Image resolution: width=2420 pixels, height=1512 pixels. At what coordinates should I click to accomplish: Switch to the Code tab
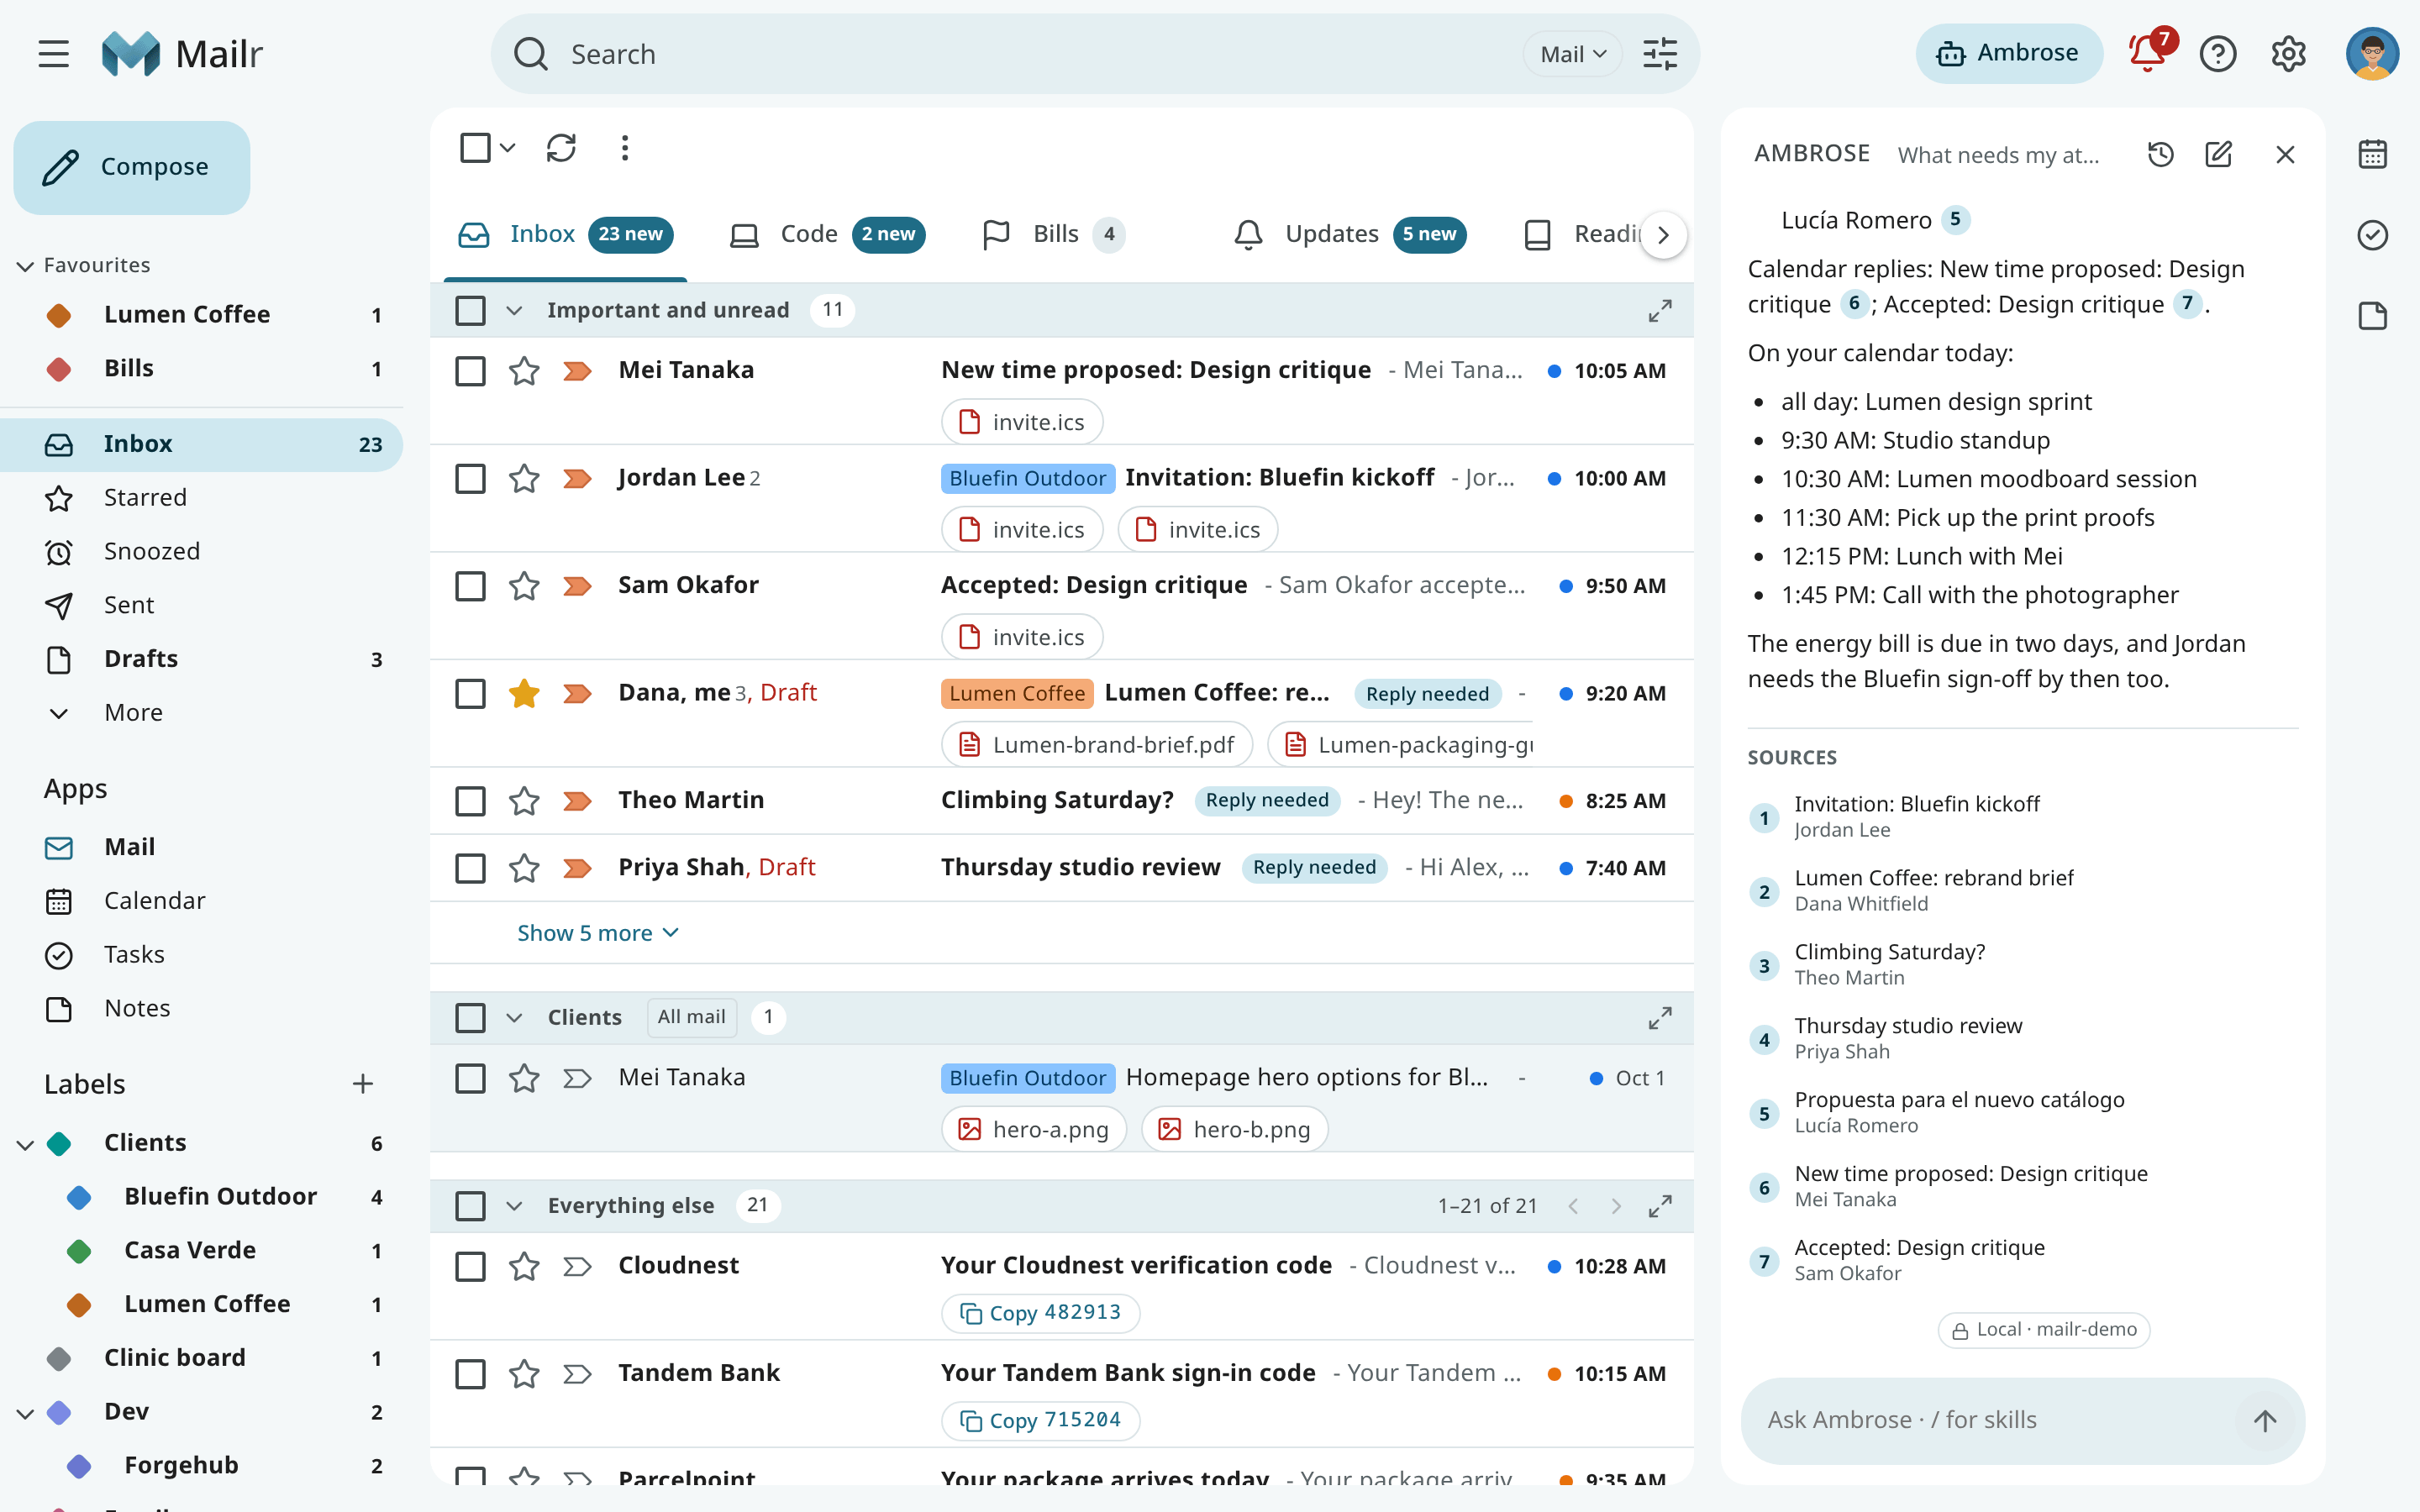click(826, 235)
